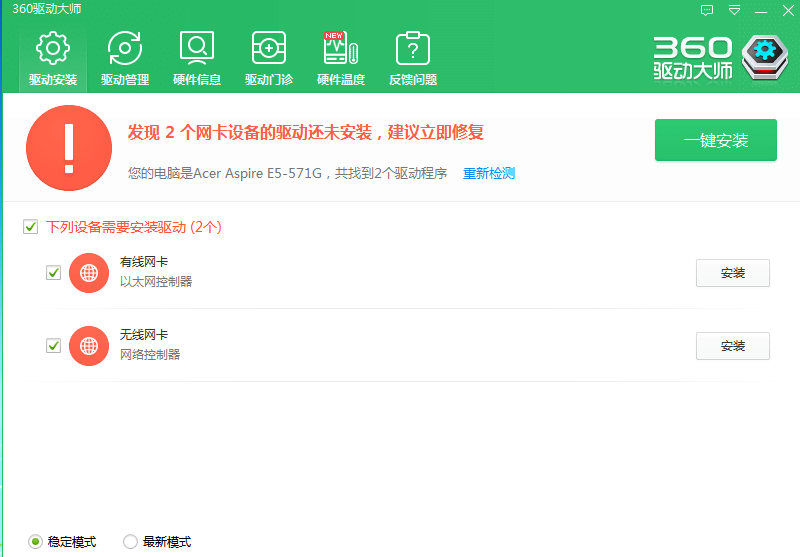This screenshot has width=800, height=557.
Task: Click 安装 button for 有线网卡
Action: click(732, 273)
